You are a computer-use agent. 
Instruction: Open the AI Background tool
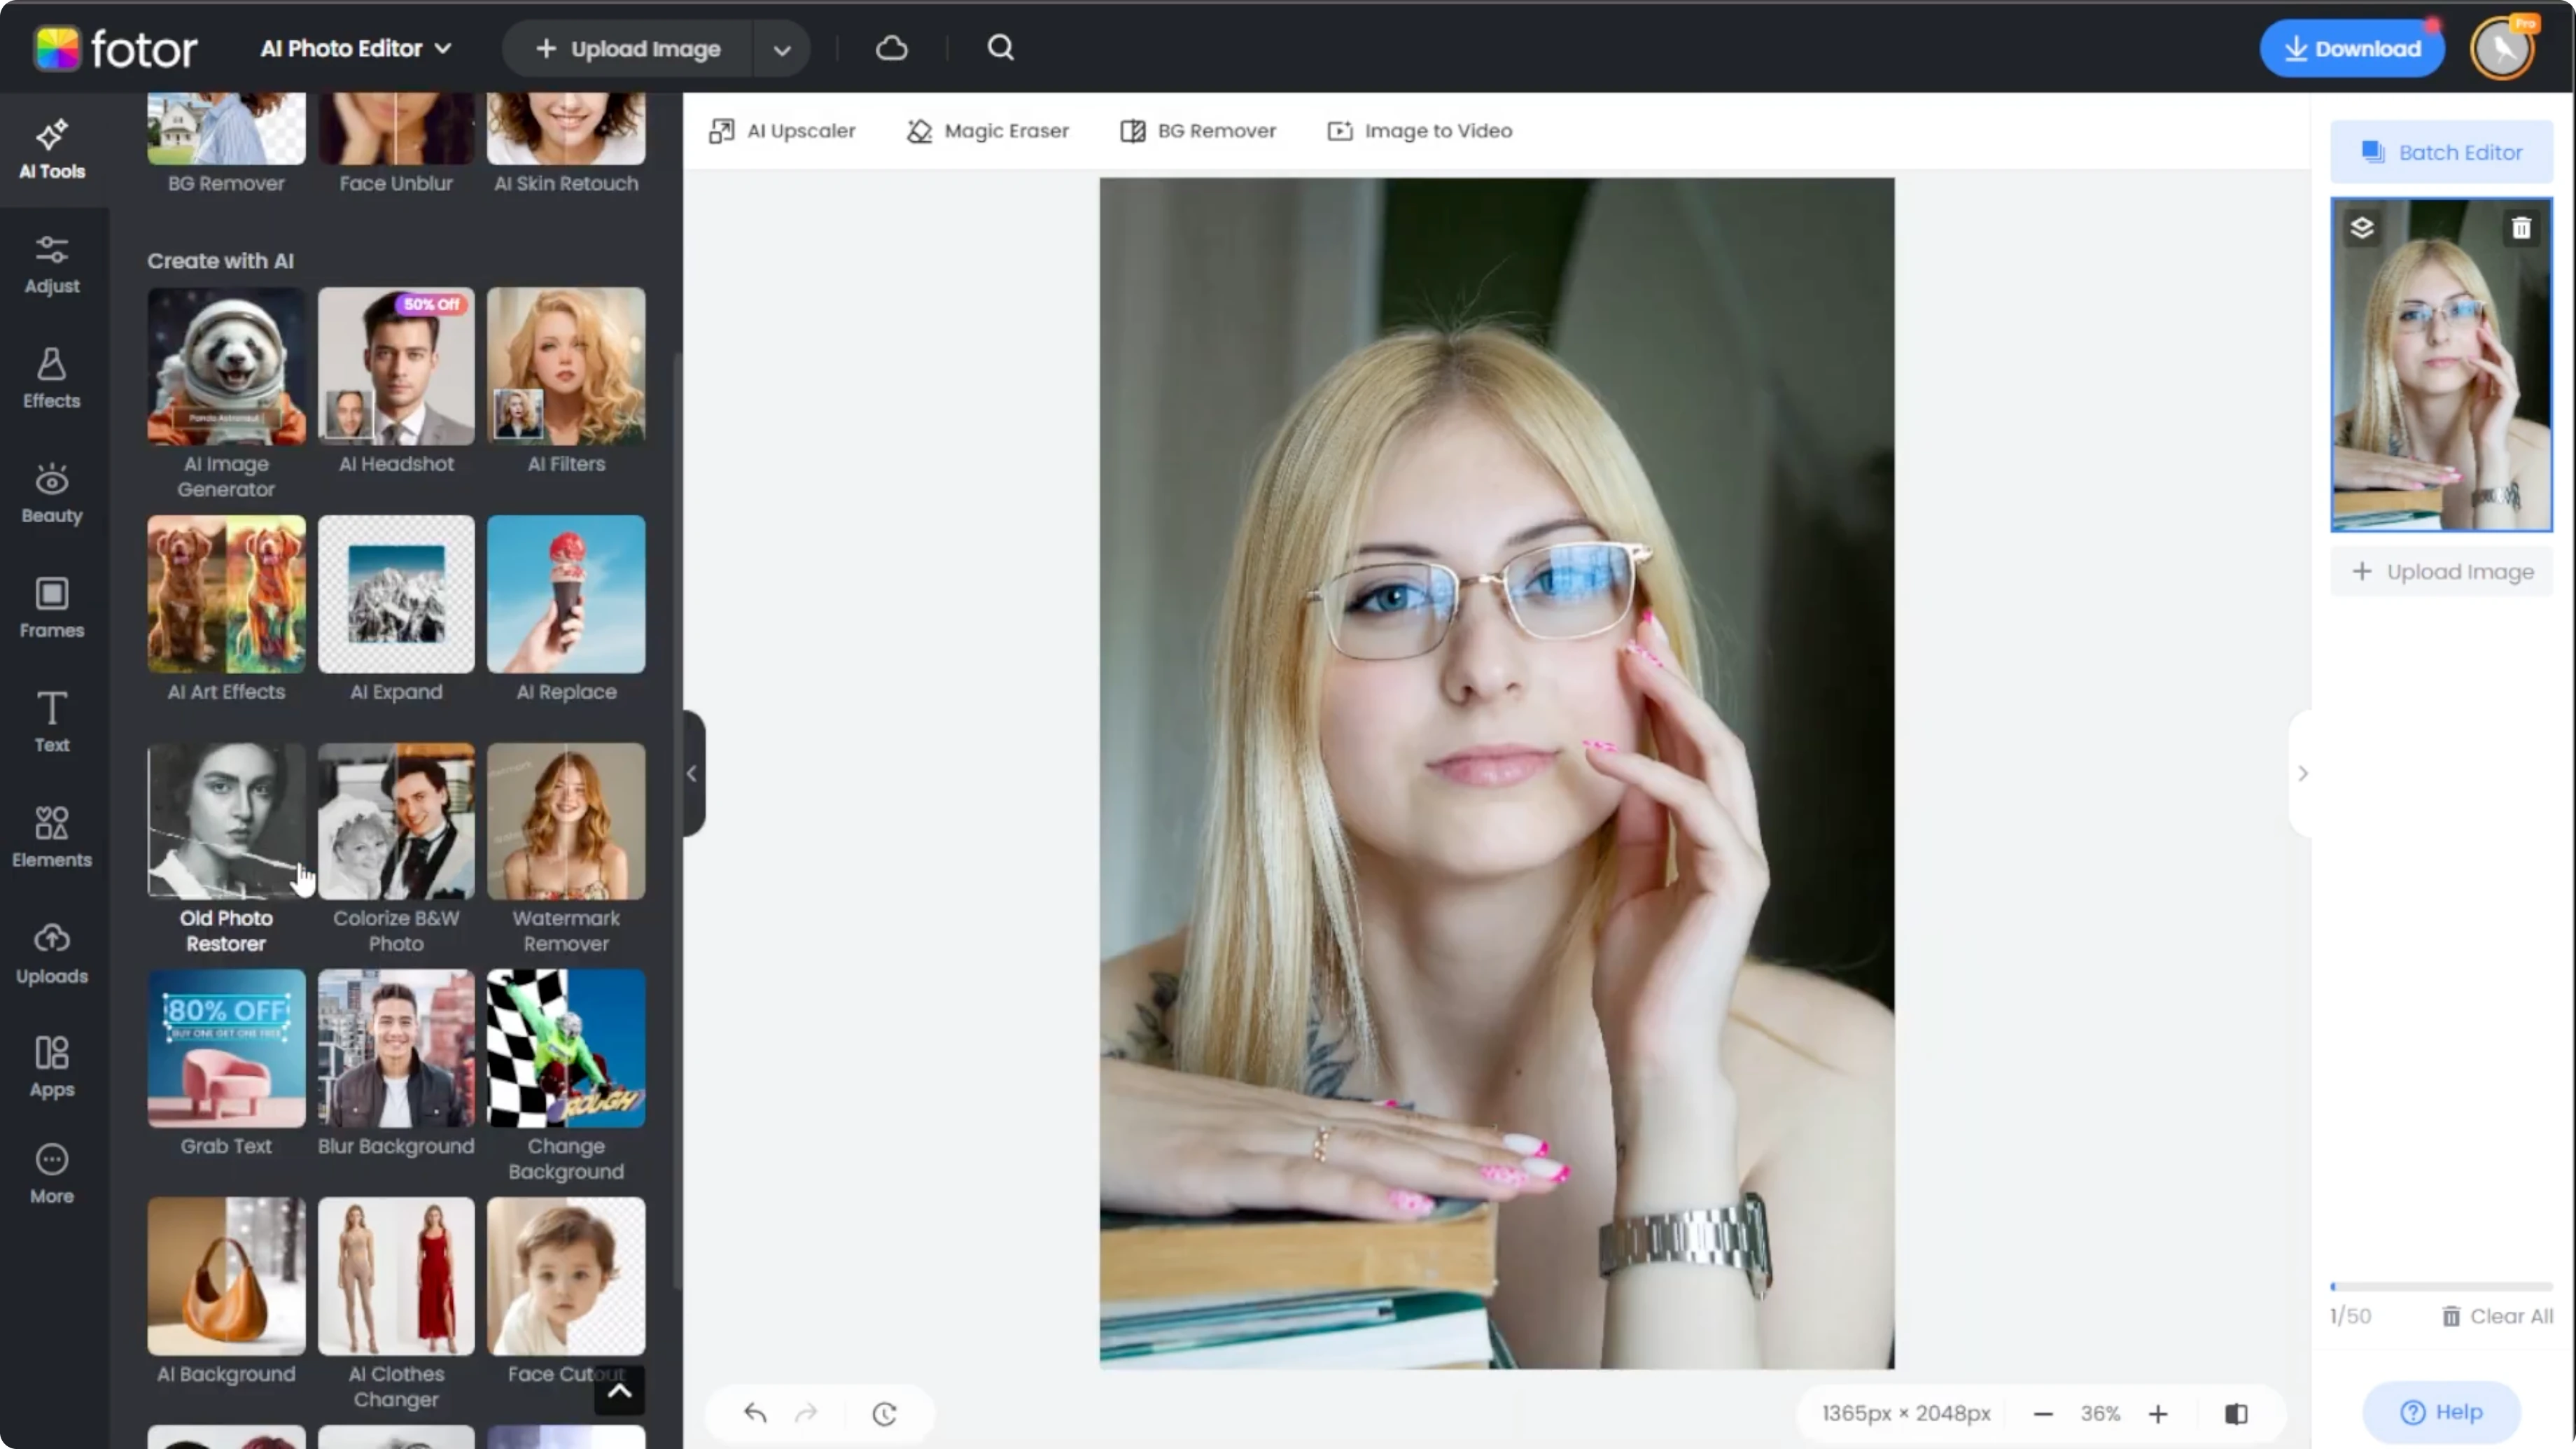226,1291
